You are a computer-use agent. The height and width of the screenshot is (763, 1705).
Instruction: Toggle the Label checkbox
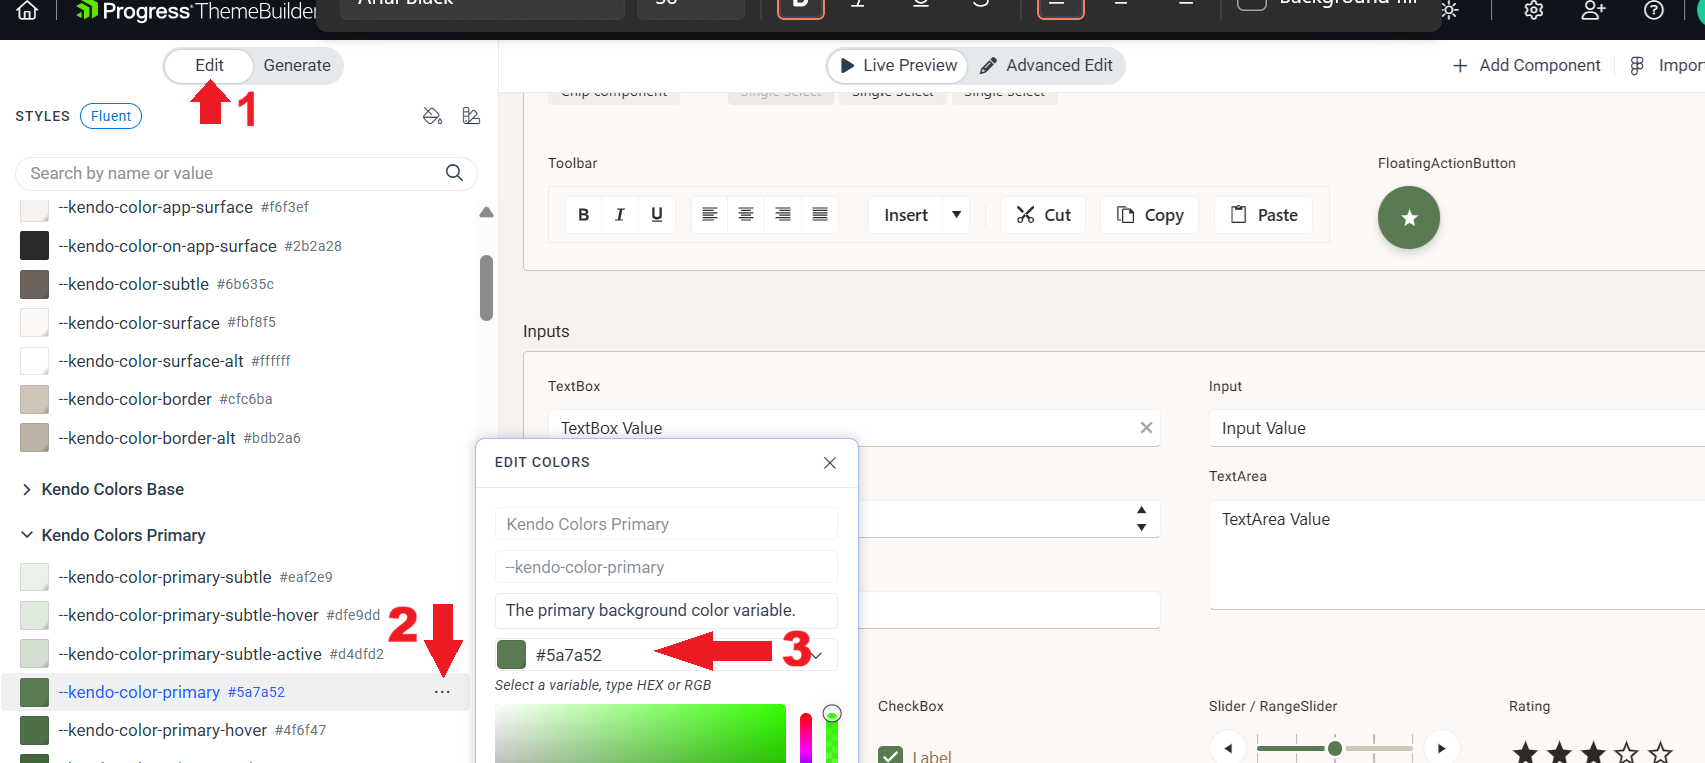tap(890, 755)
